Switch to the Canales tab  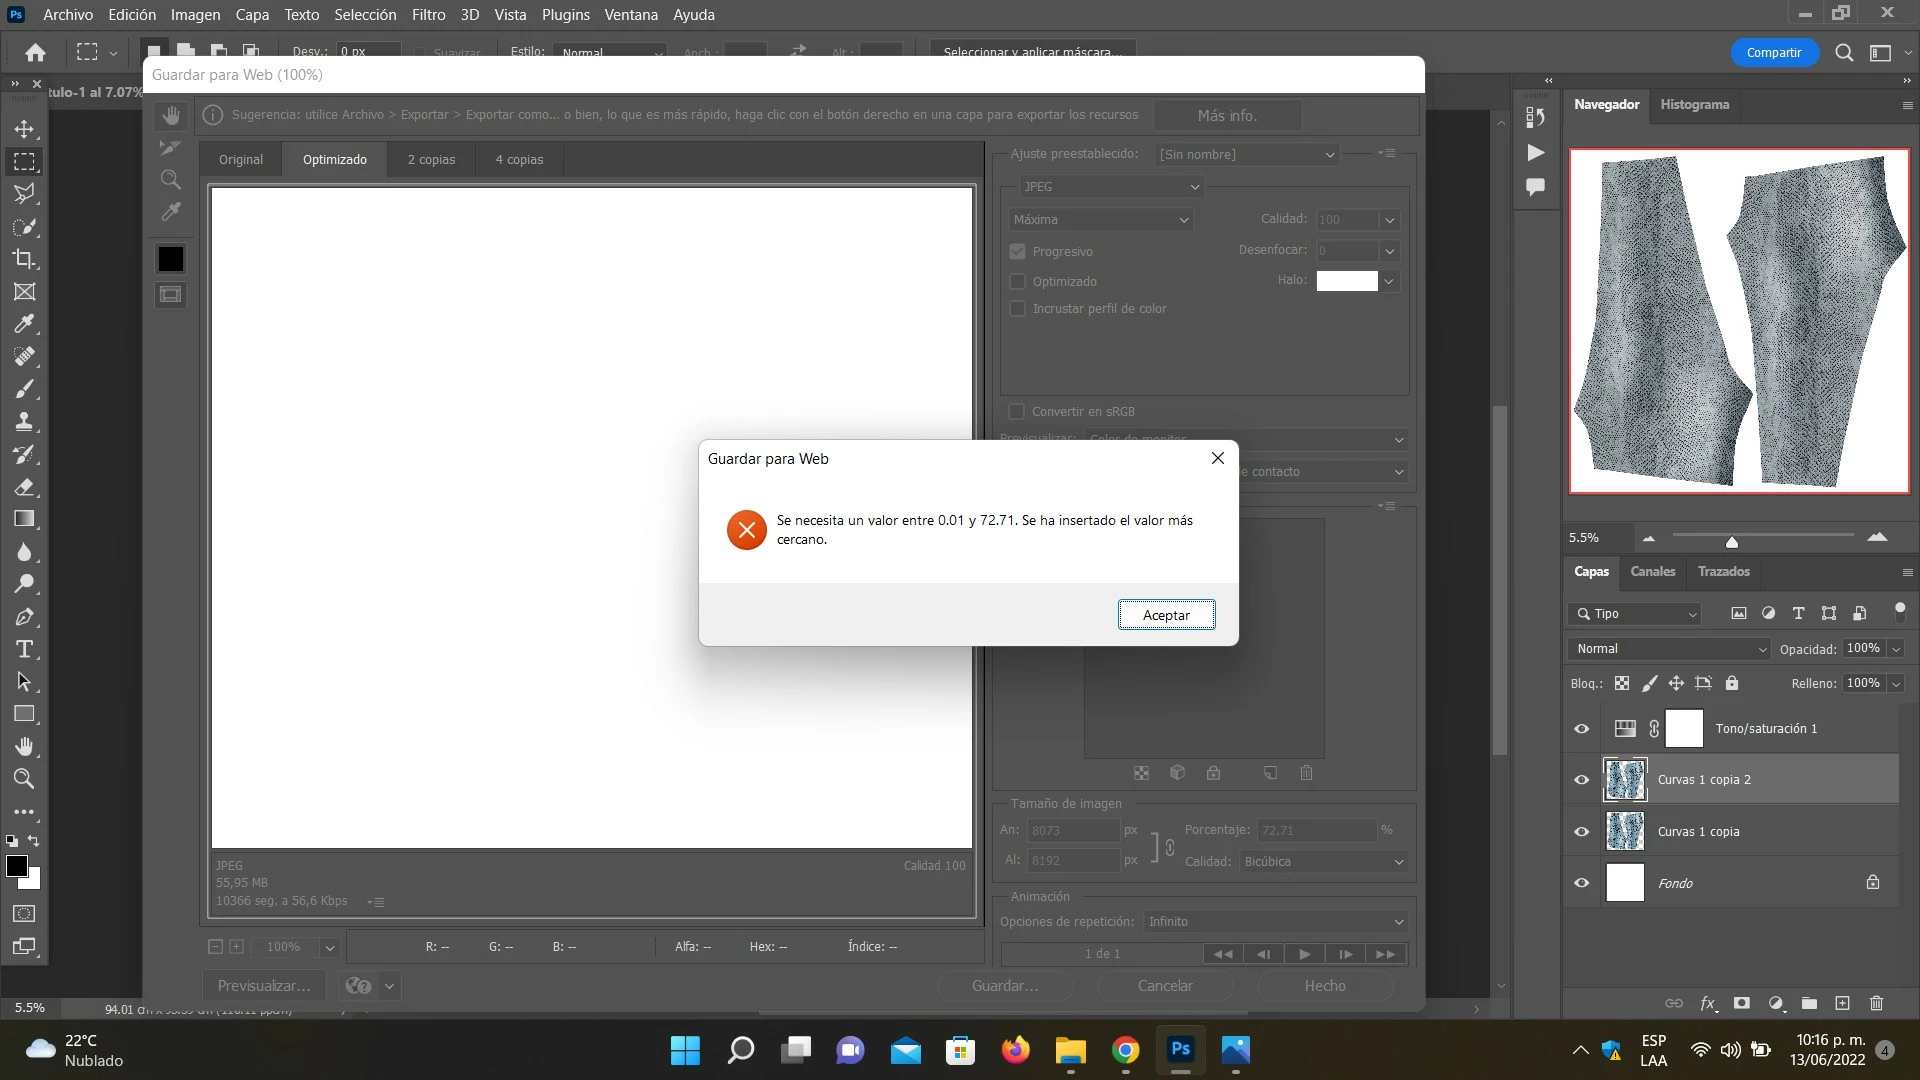point(1652,572)
